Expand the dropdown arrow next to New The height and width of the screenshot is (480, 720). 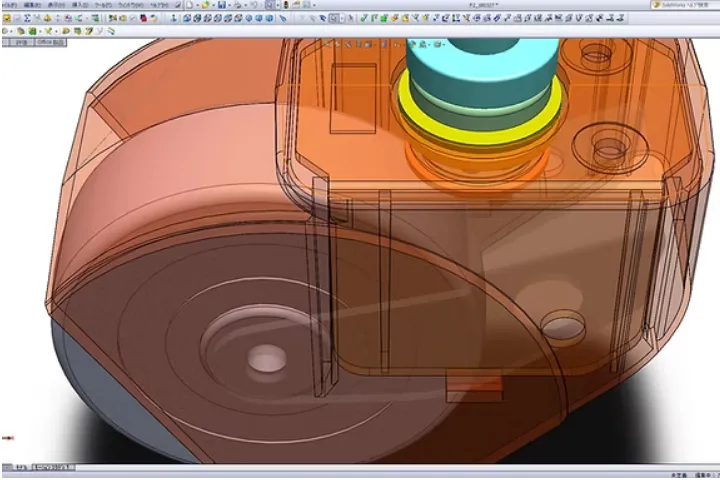[197, 5]
